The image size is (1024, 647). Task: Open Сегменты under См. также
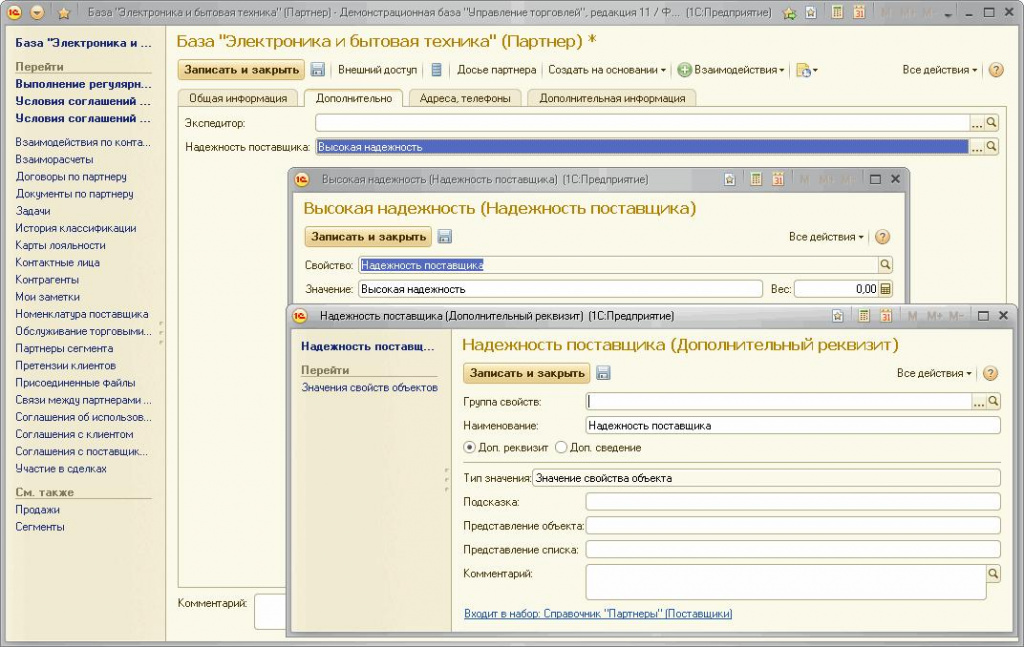pos(40,527)
